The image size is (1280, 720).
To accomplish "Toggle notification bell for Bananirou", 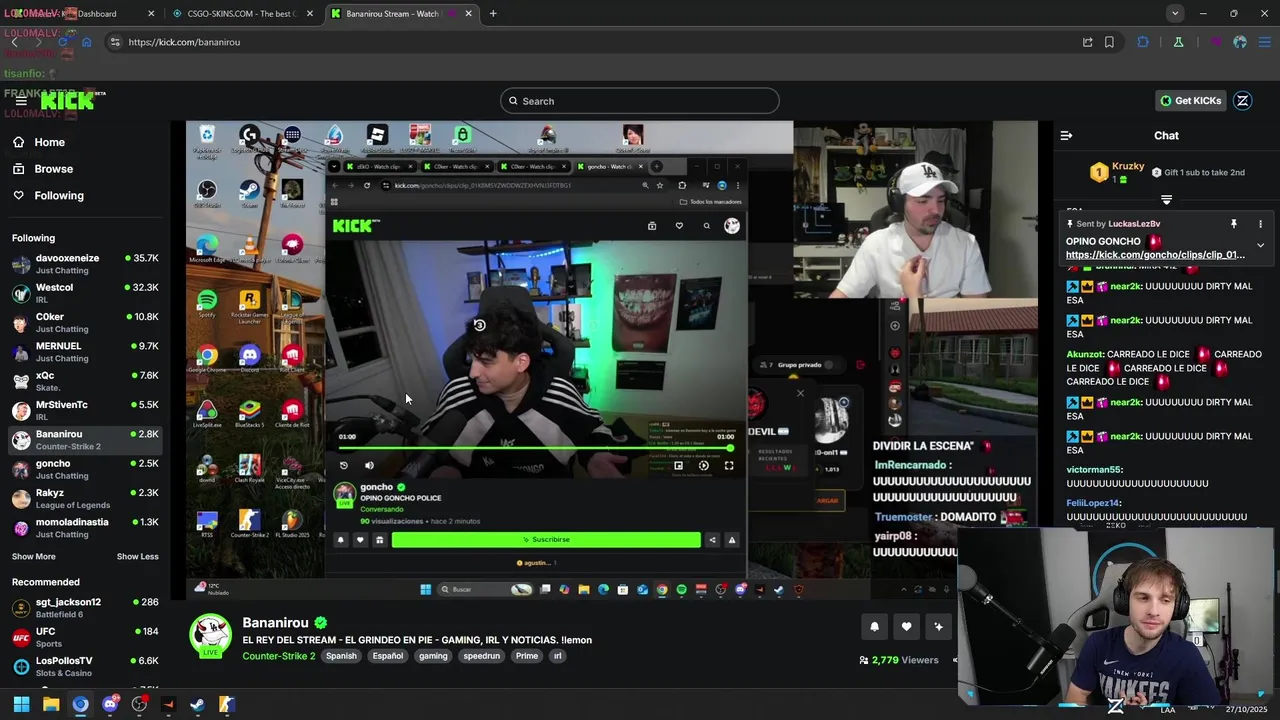I will coord(874,627).
